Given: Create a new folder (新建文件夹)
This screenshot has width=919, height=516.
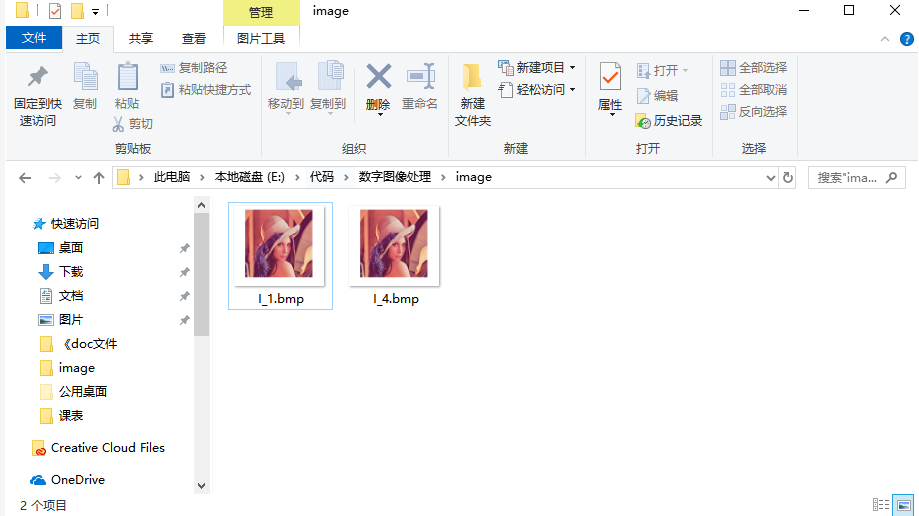Looking at the screenshot, I should [472, 95].
